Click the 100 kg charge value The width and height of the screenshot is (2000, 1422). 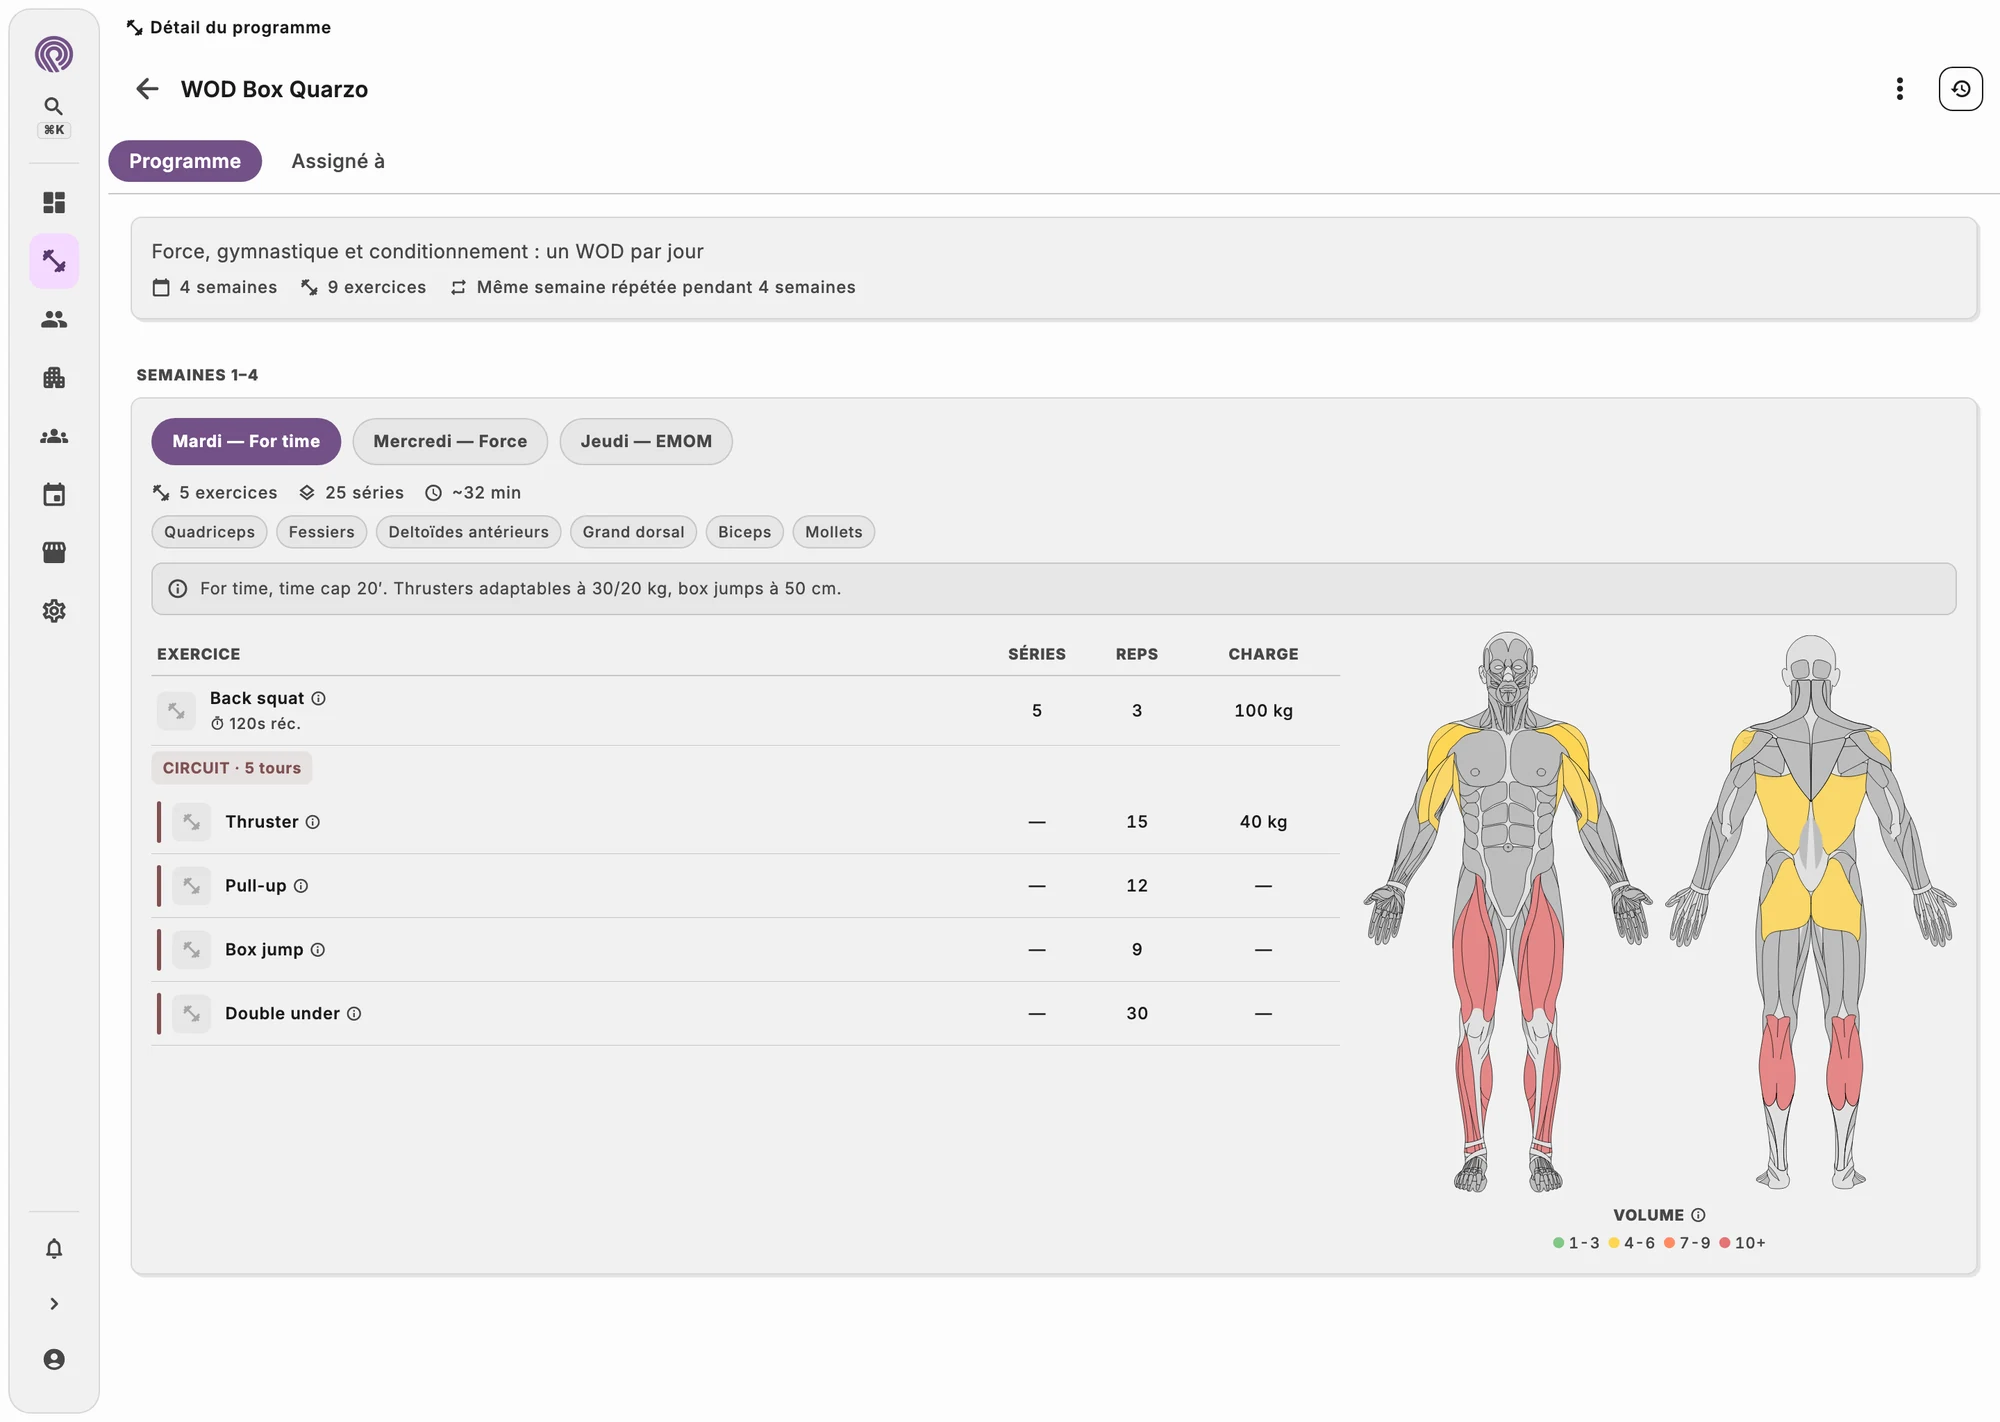tap(1263, 711)
